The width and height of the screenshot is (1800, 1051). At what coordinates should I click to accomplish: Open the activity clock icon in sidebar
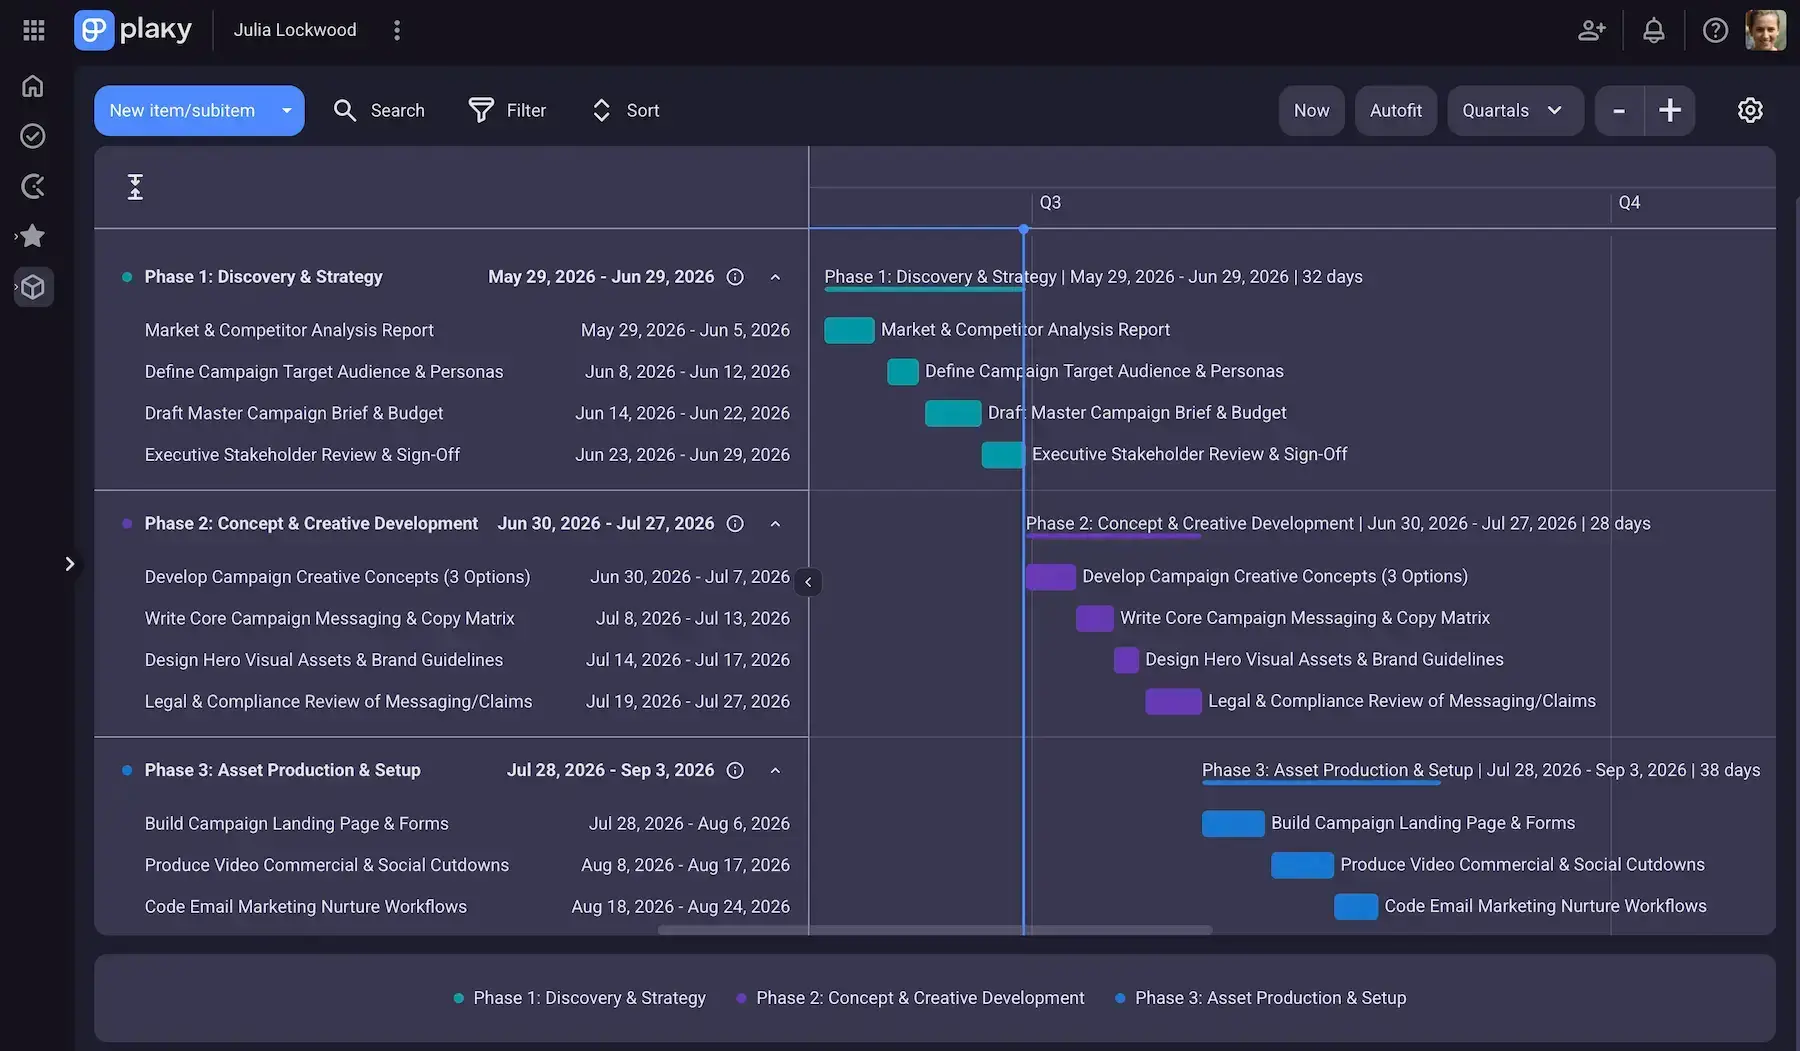pos(33,186)
